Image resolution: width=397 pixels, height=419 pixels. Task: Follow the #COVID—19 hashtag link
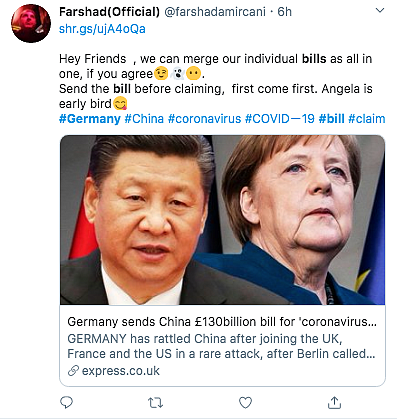(280, 119)
